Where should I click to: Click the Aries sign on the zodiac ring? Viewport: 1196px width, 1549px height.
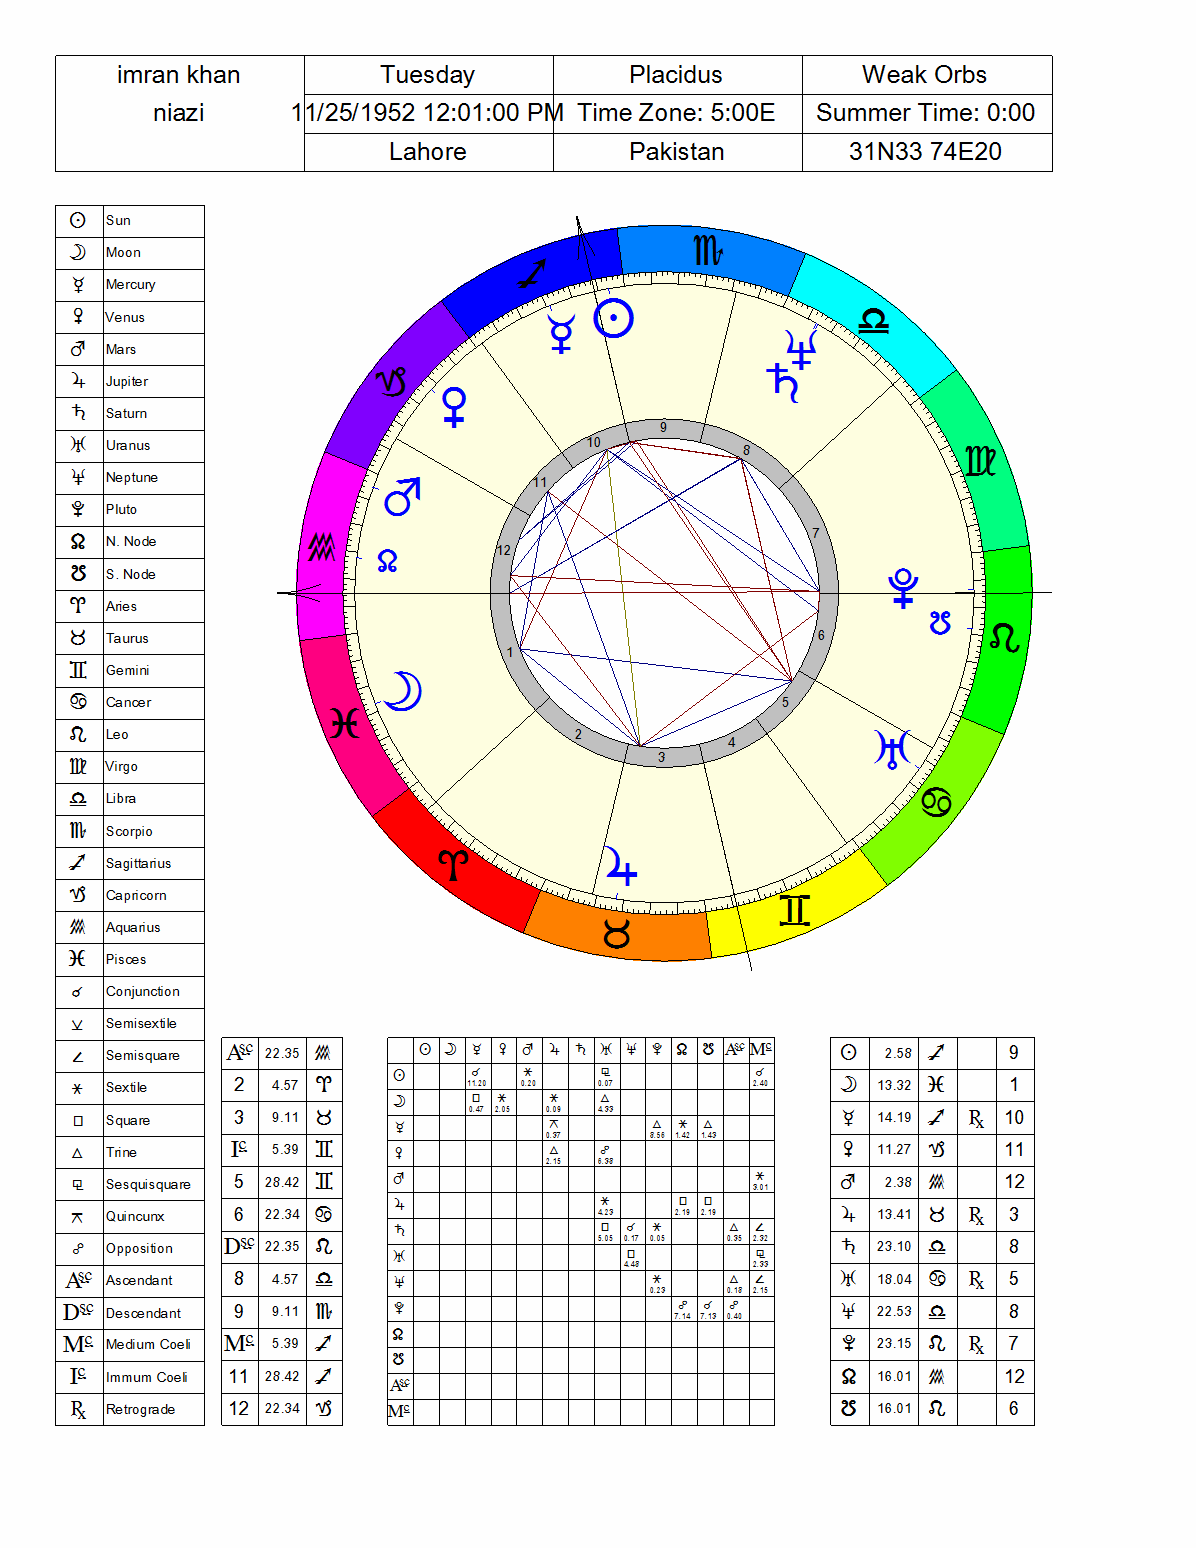click(453, 865)
